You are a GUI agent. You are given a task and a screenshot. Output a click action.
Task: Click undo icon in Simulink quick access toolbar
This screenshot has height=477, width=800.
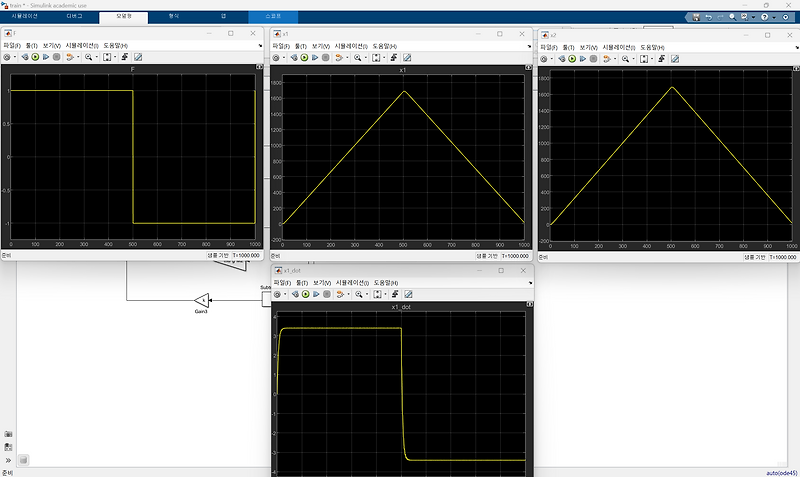click(x=709, y=17)
